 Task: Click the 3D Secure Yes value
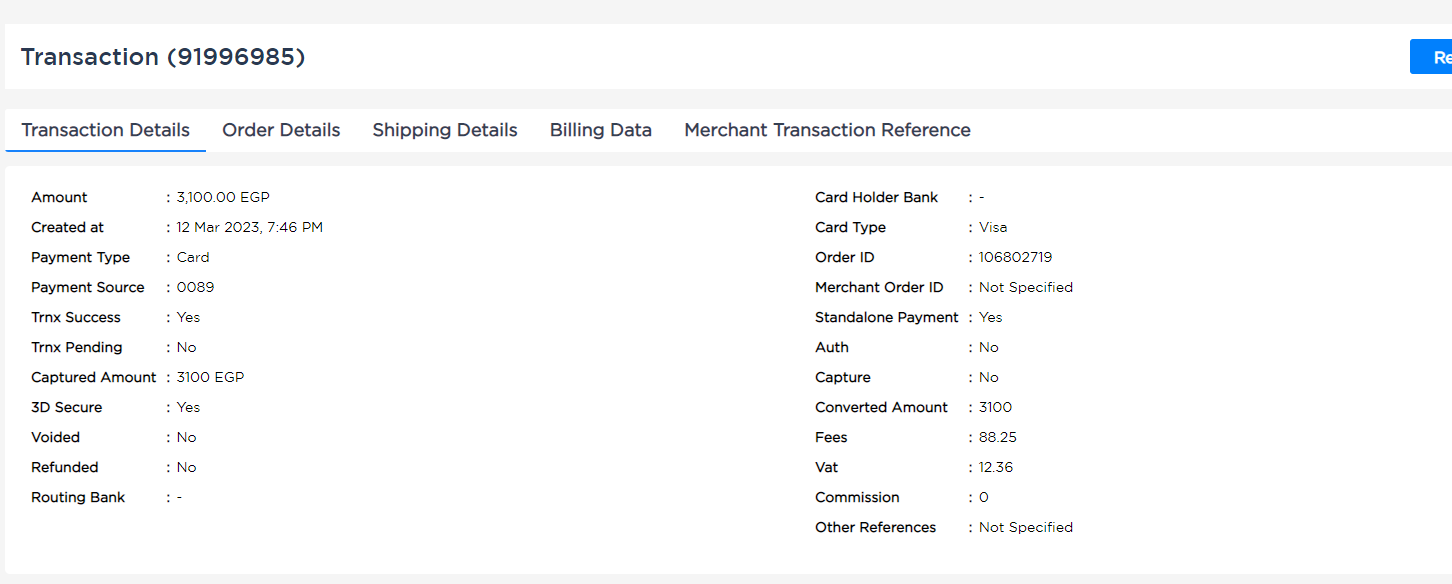click(x=188, y=407)
